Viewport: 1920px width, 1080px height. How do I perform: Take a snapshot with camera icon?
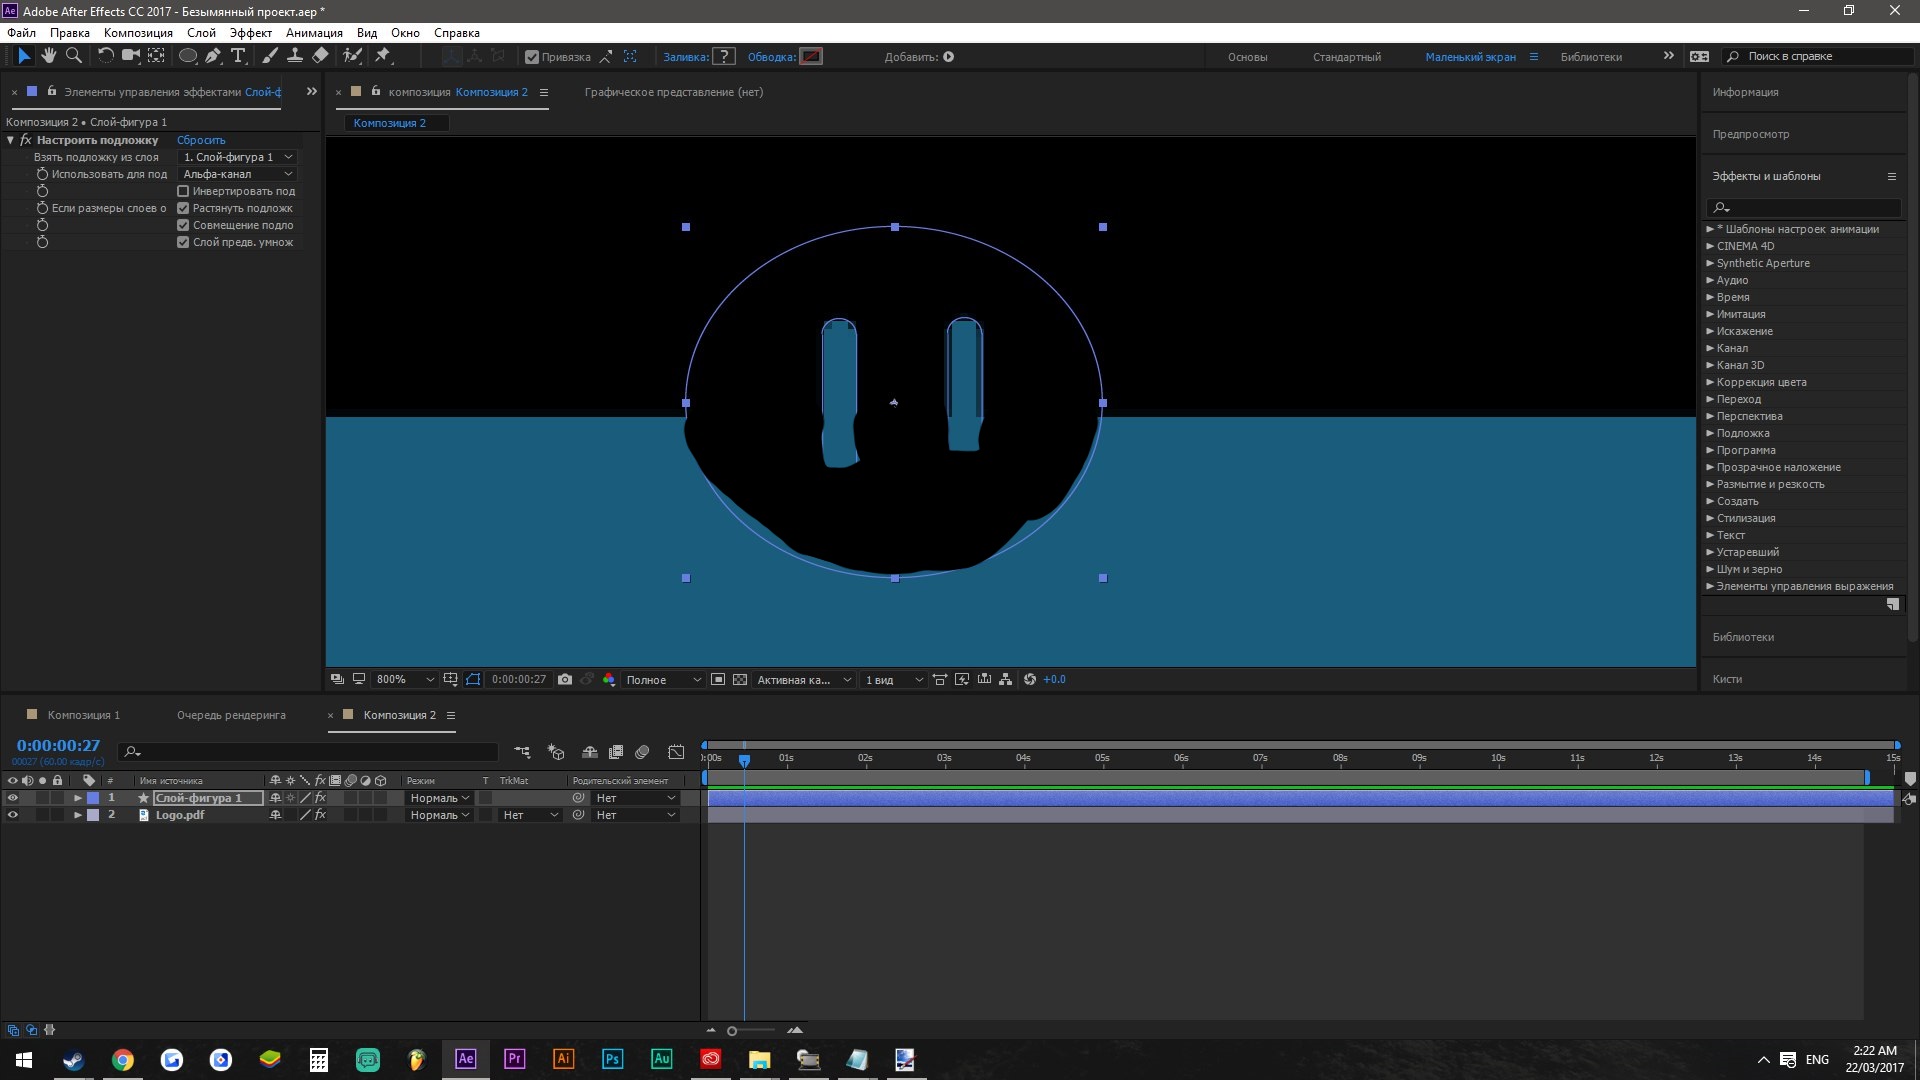(565, 680)
